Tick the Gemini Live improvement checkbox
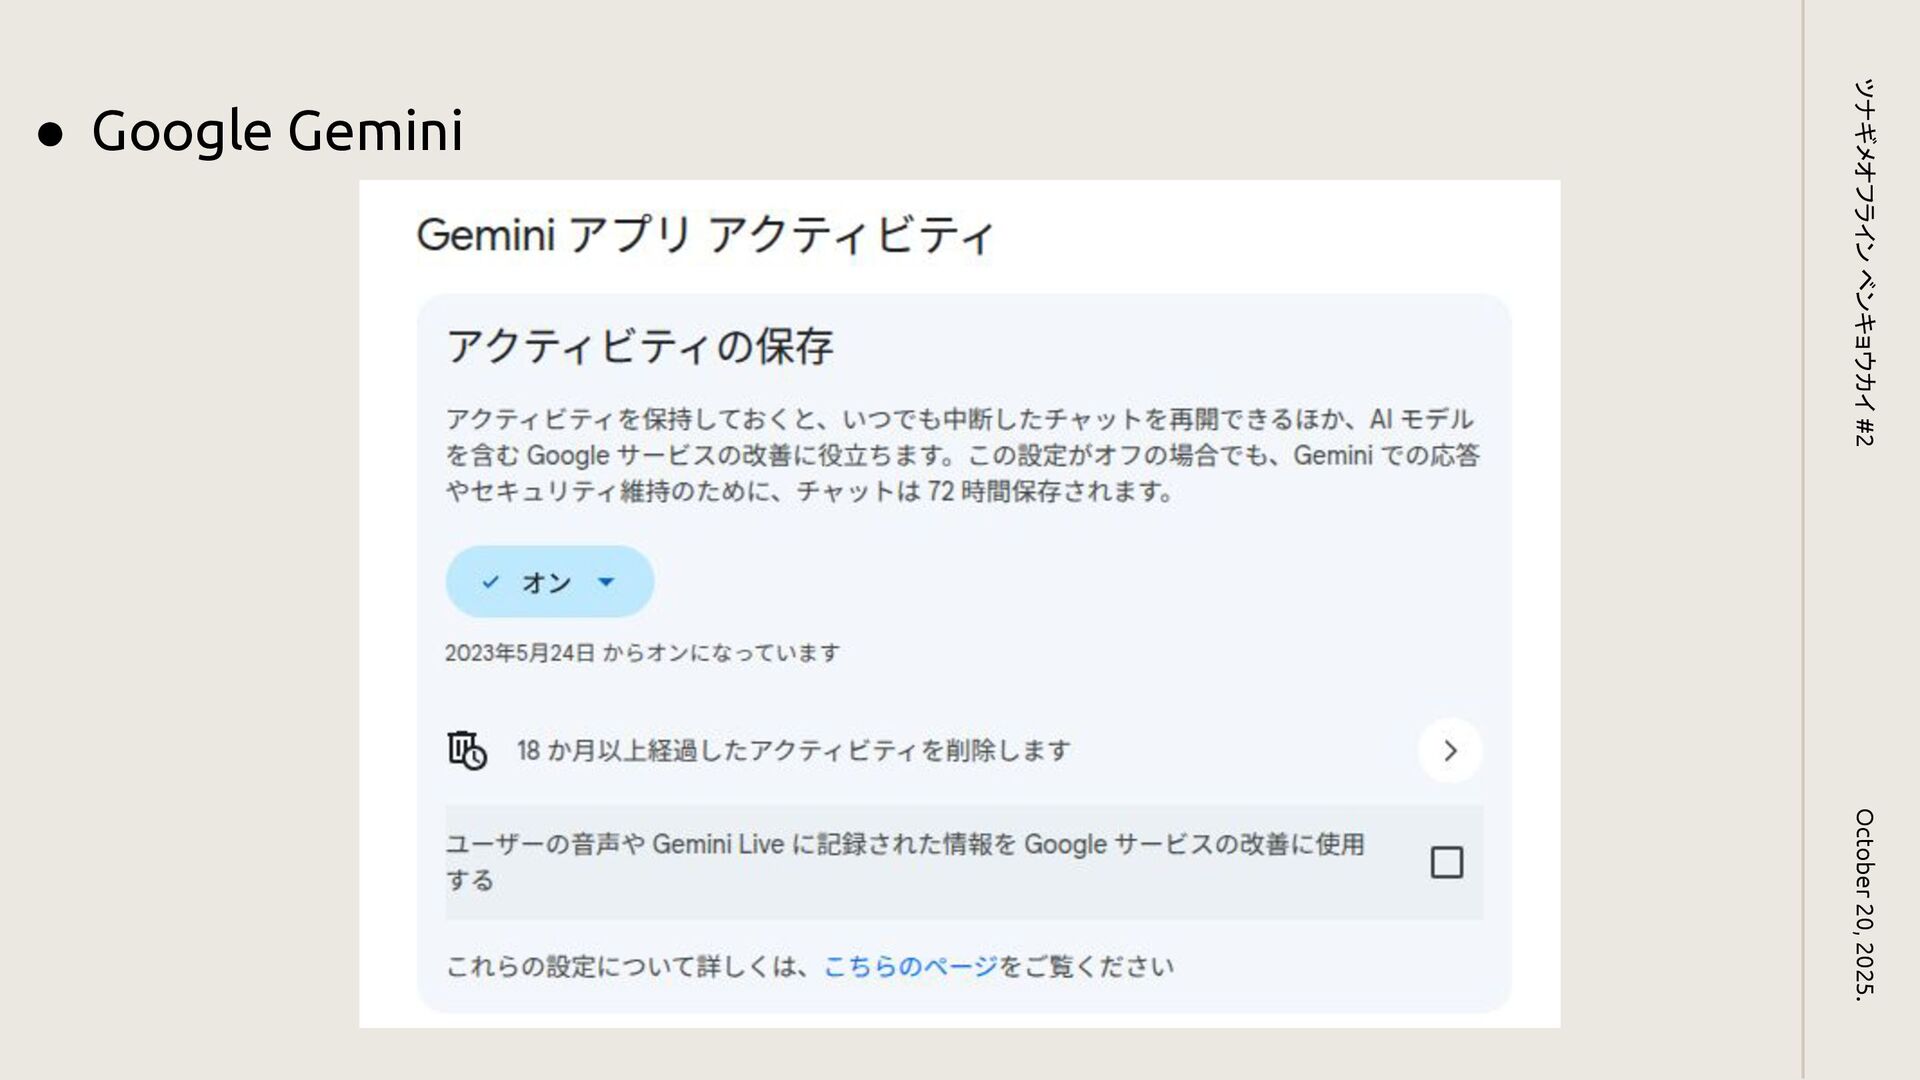This screenshot has width=1920, height=1080. click(x=1446, y=862)
